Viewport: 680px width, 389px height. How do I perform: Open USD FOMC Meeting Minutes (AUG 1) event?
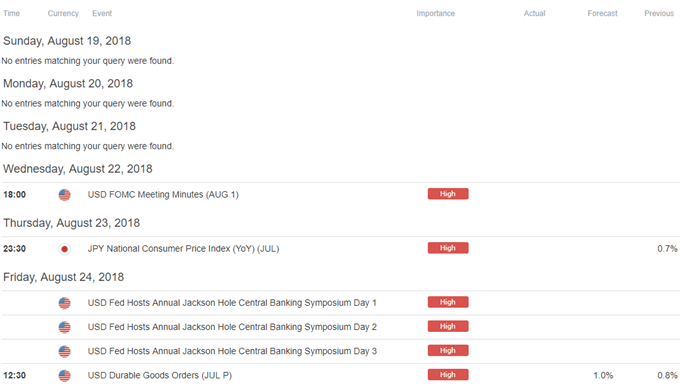163,195
